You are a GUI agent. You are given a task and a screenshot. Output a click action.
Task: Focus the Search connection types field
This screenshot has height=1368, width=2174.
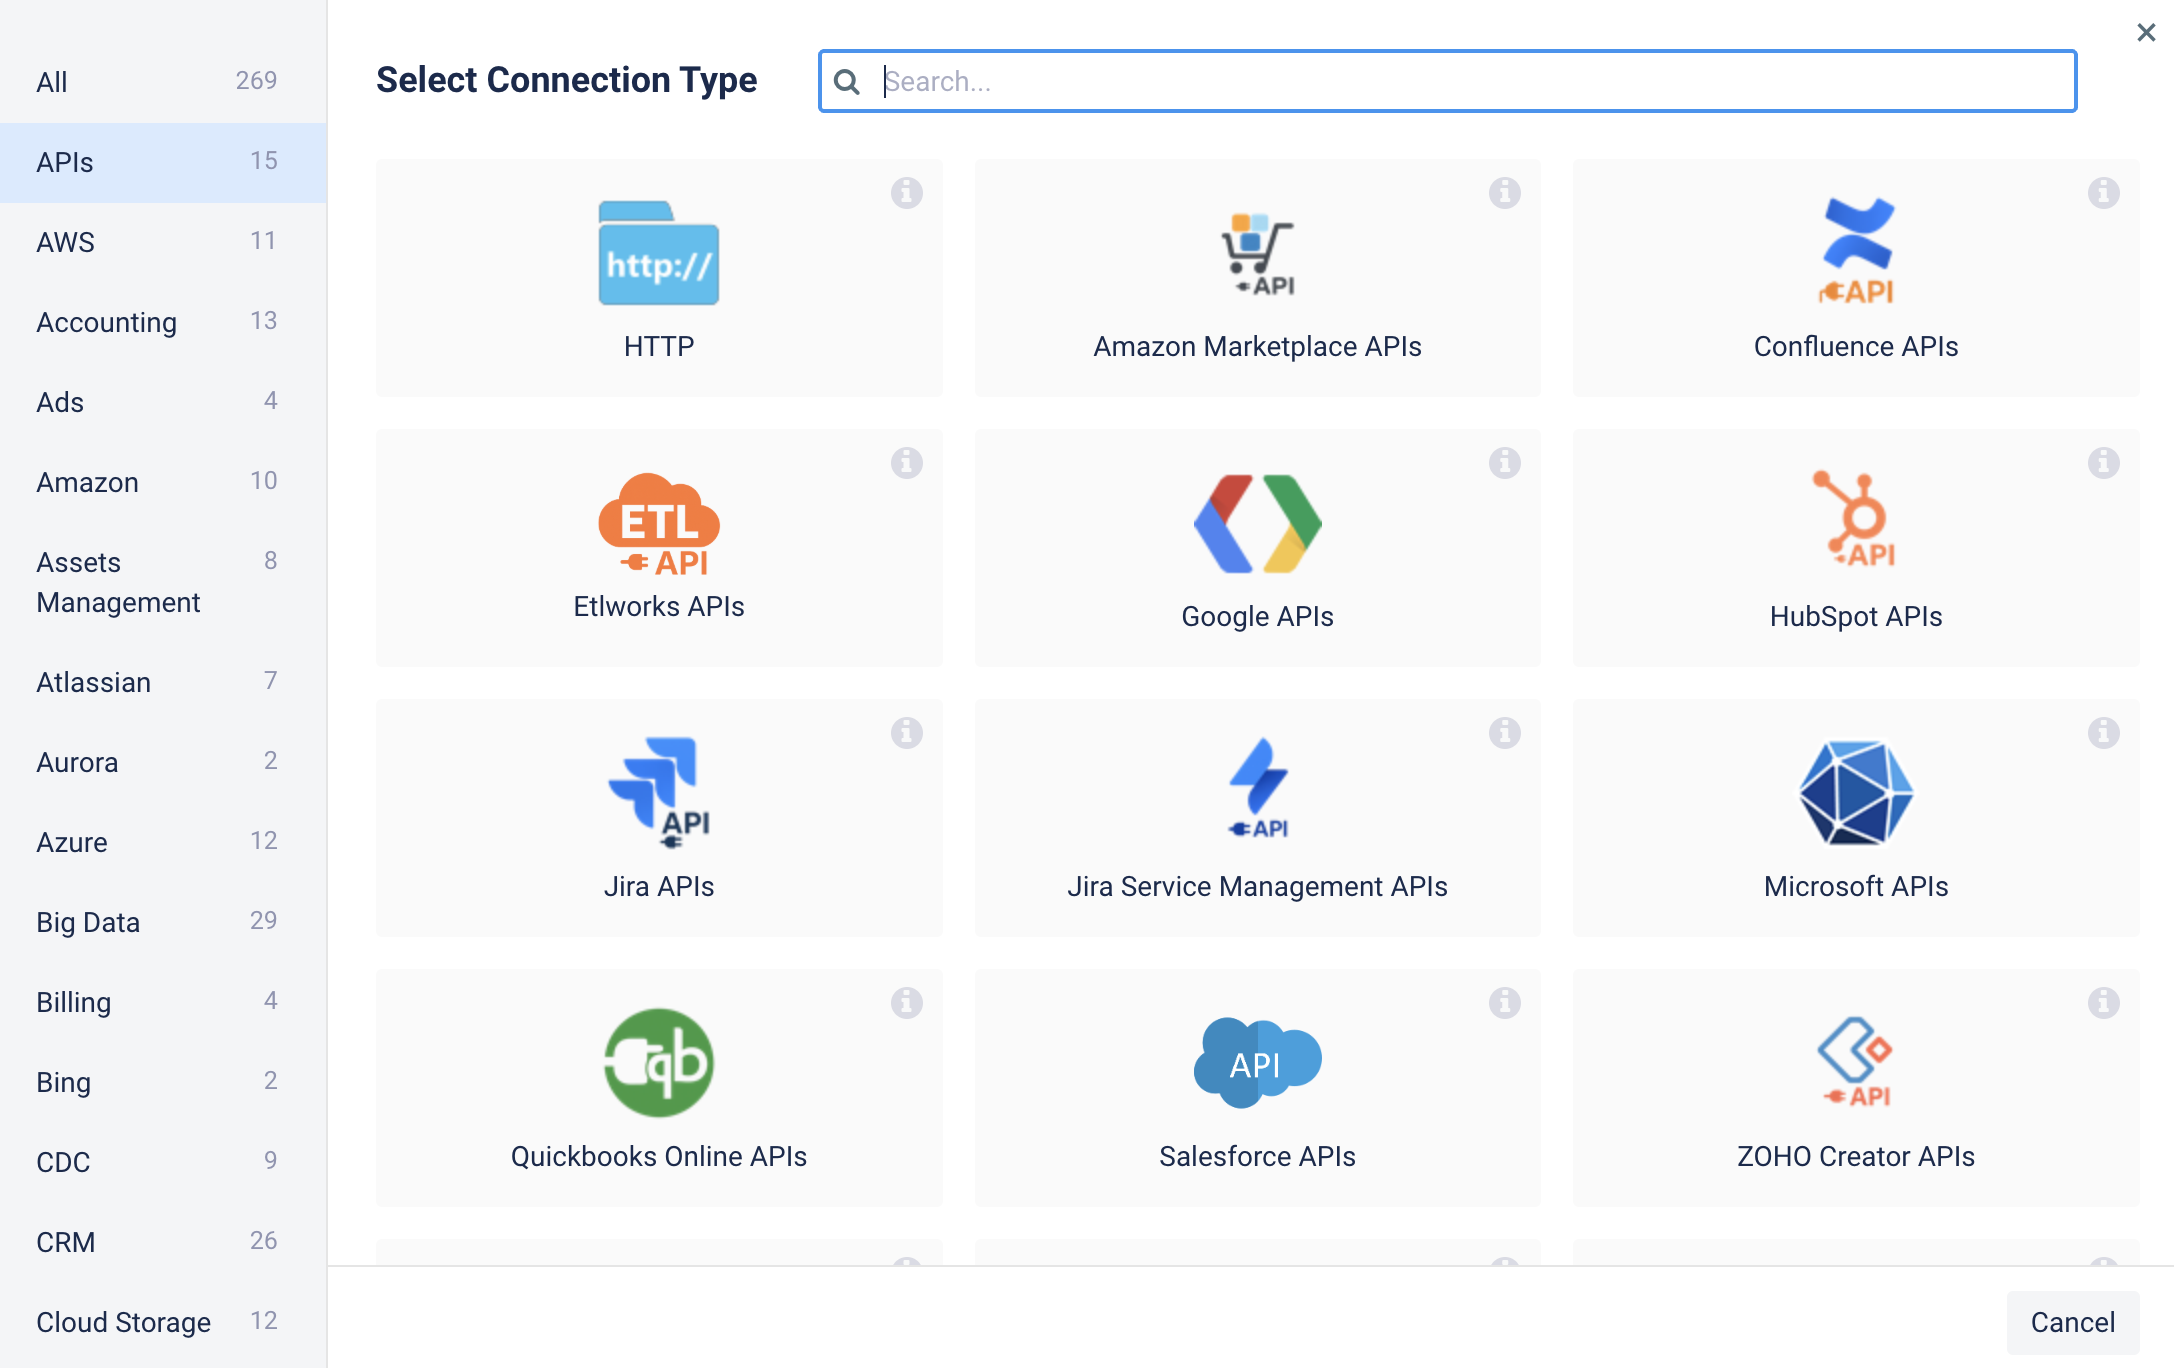point(1447,81)
